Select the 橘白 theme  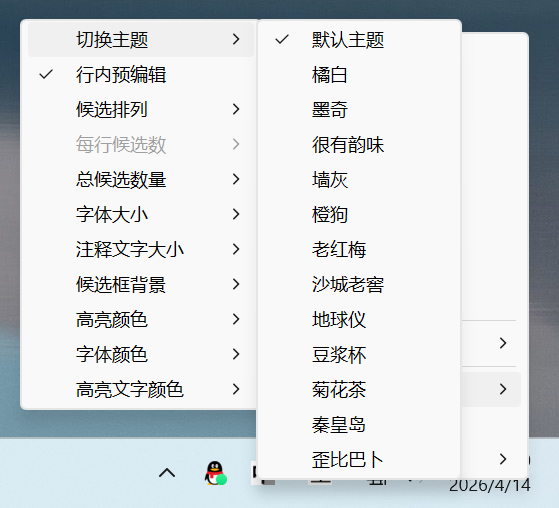pyautogui.click(x=359, y=75)
